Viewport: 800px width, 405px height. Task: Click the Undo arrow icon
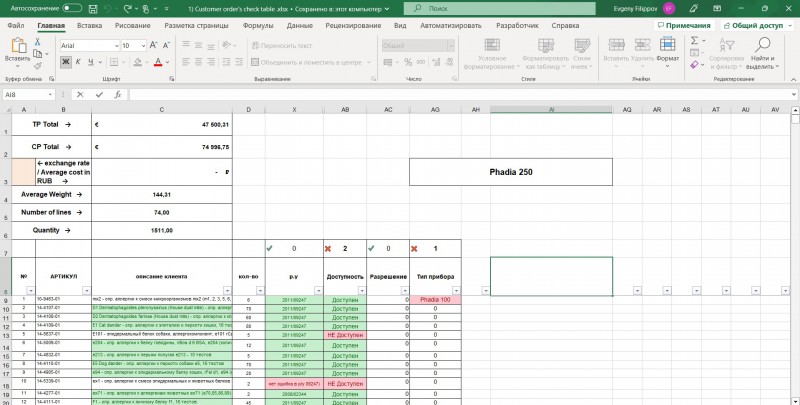point(107,9)
